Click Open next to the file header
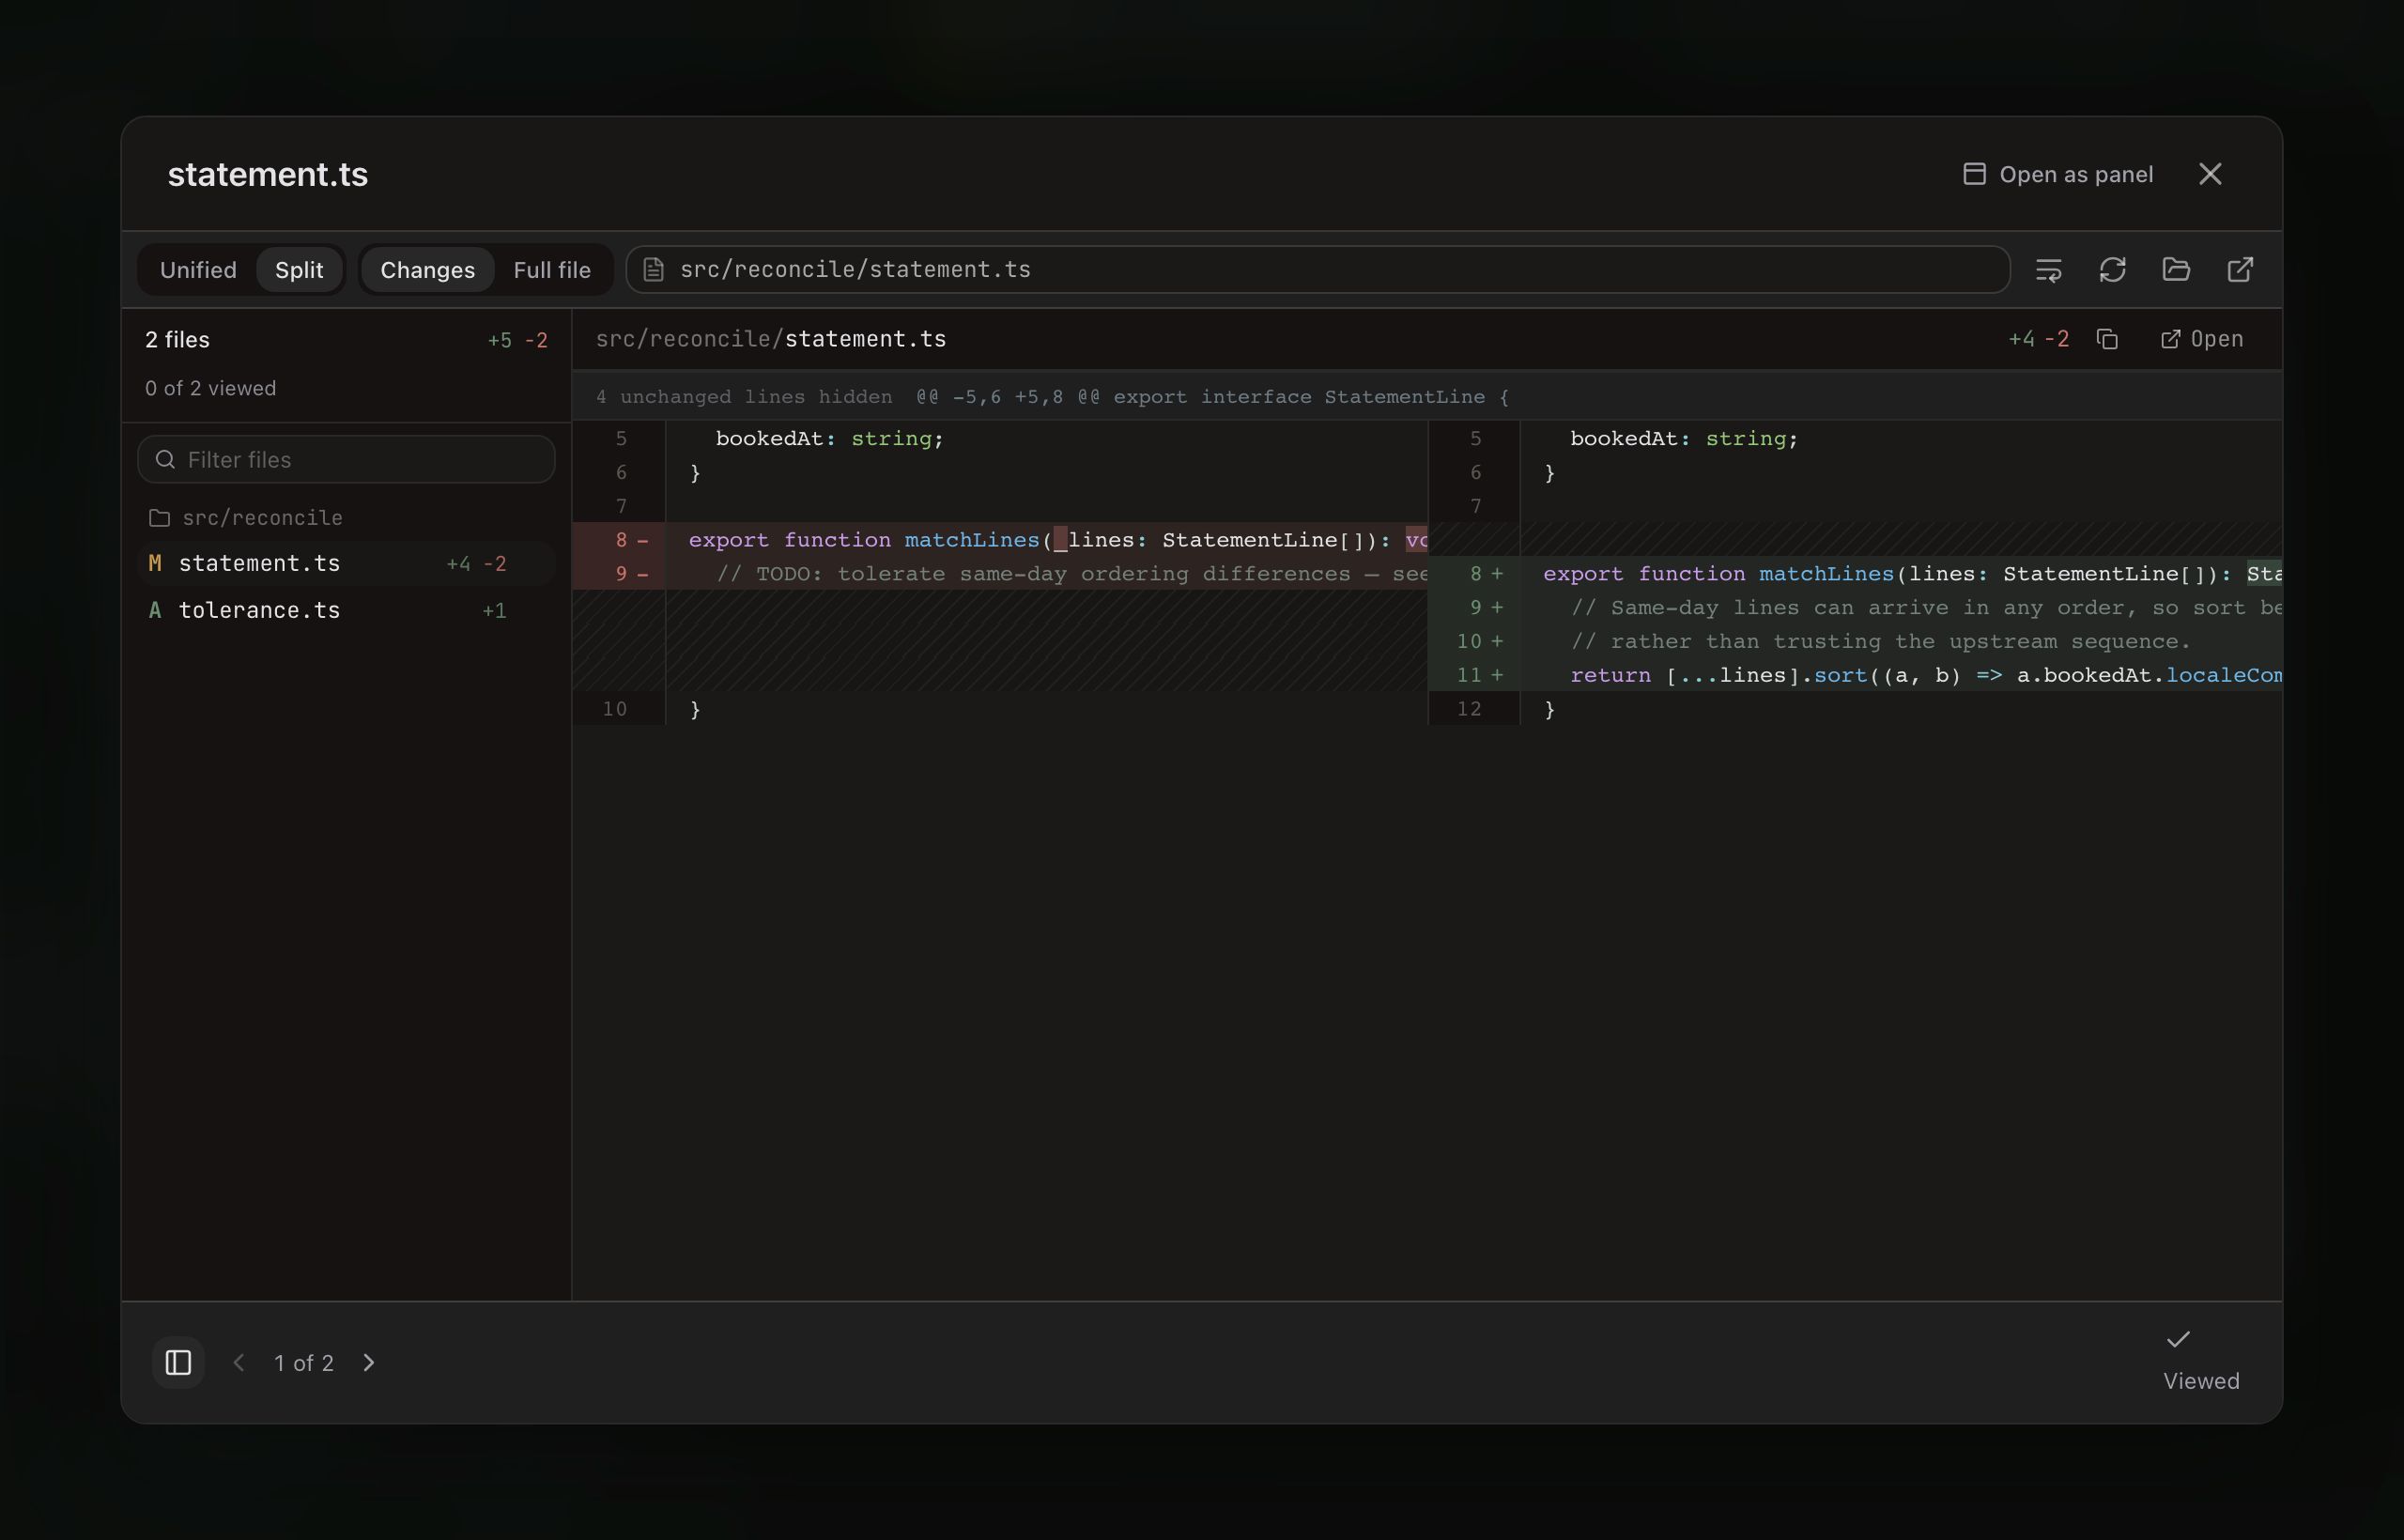Viewport: 2404px width, 1540px height. (2202, 340)
